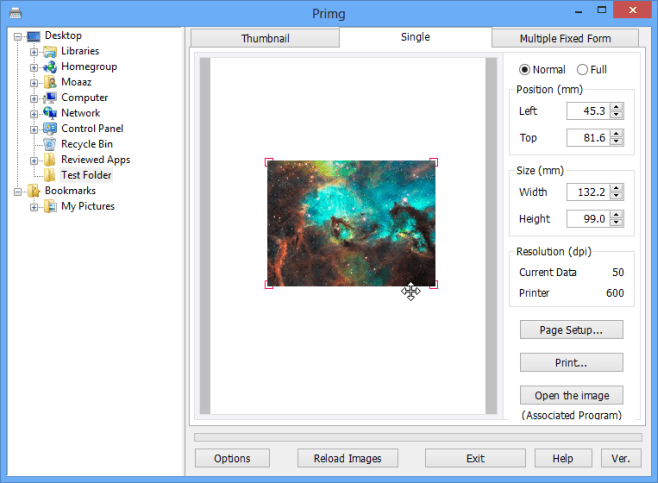
Task: Switch to the Single tab
Action: (x=415, y=37)
